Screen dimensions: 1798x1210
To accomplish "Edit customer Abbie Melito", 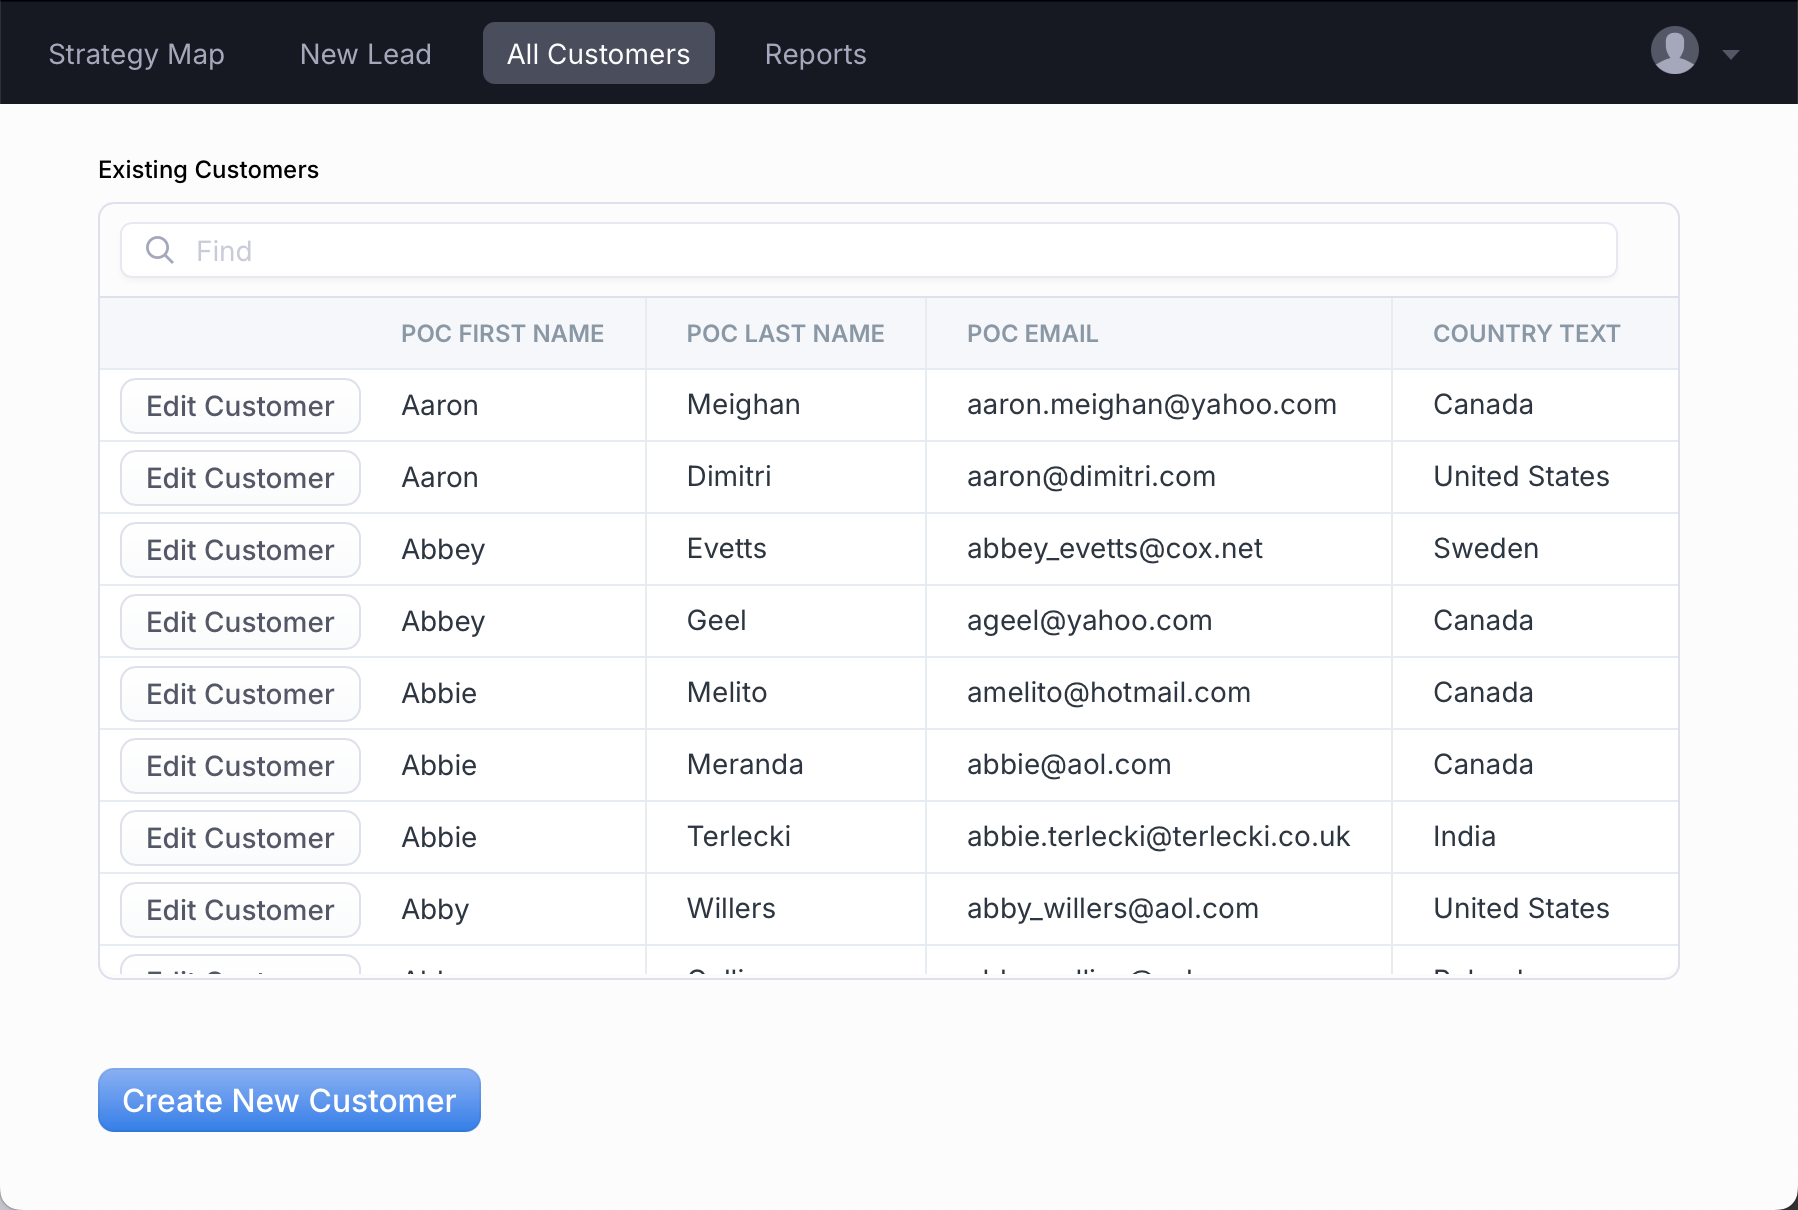I will 240,694.
